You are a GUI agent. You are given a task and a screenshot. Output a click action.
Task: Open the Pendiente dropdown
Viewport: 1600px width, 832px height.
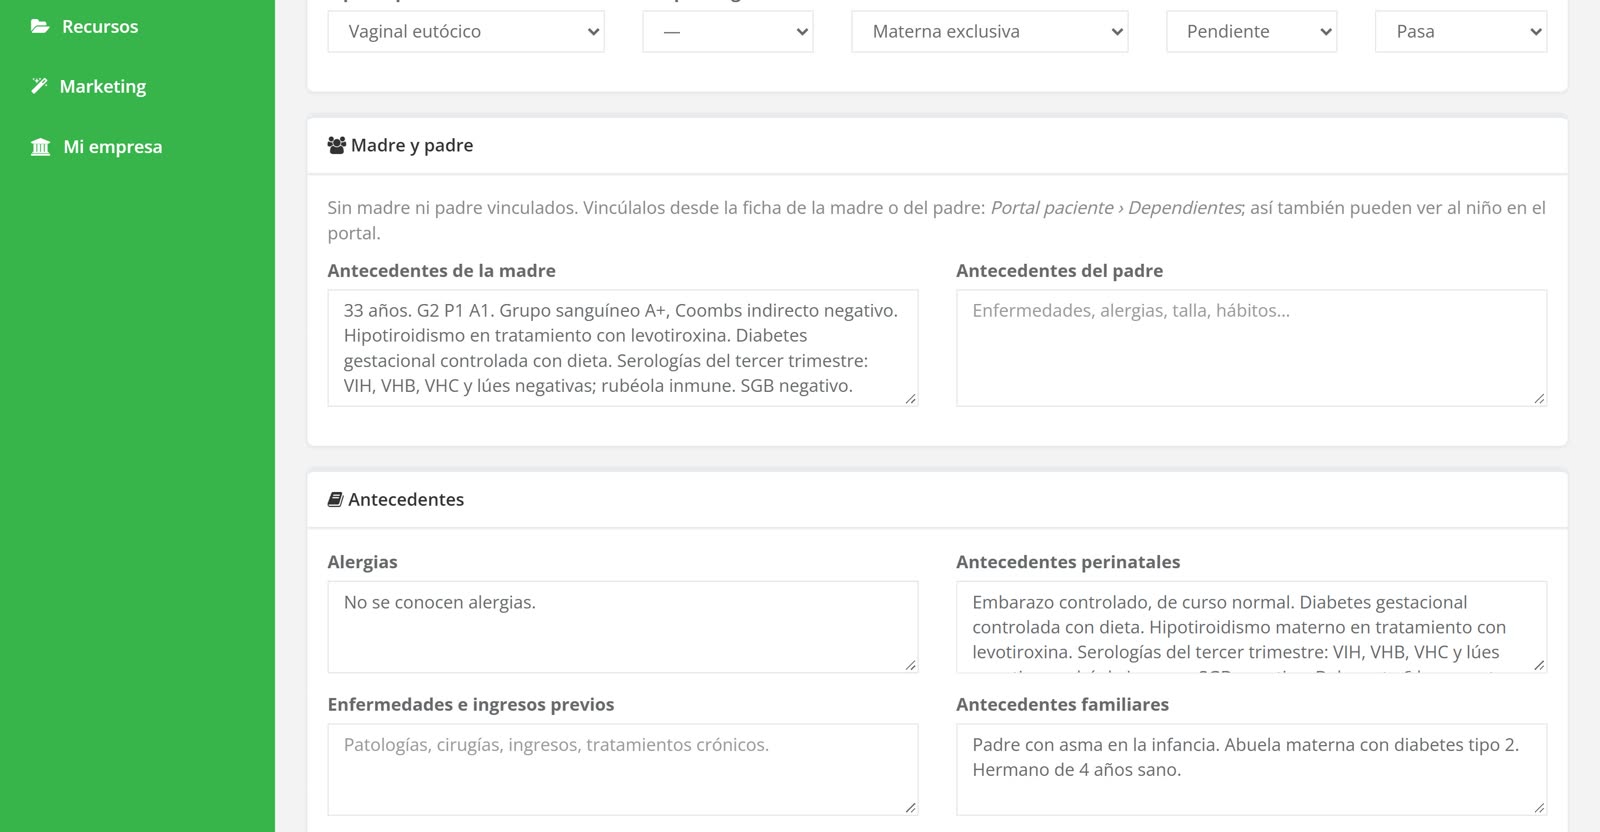[1252, 32]
